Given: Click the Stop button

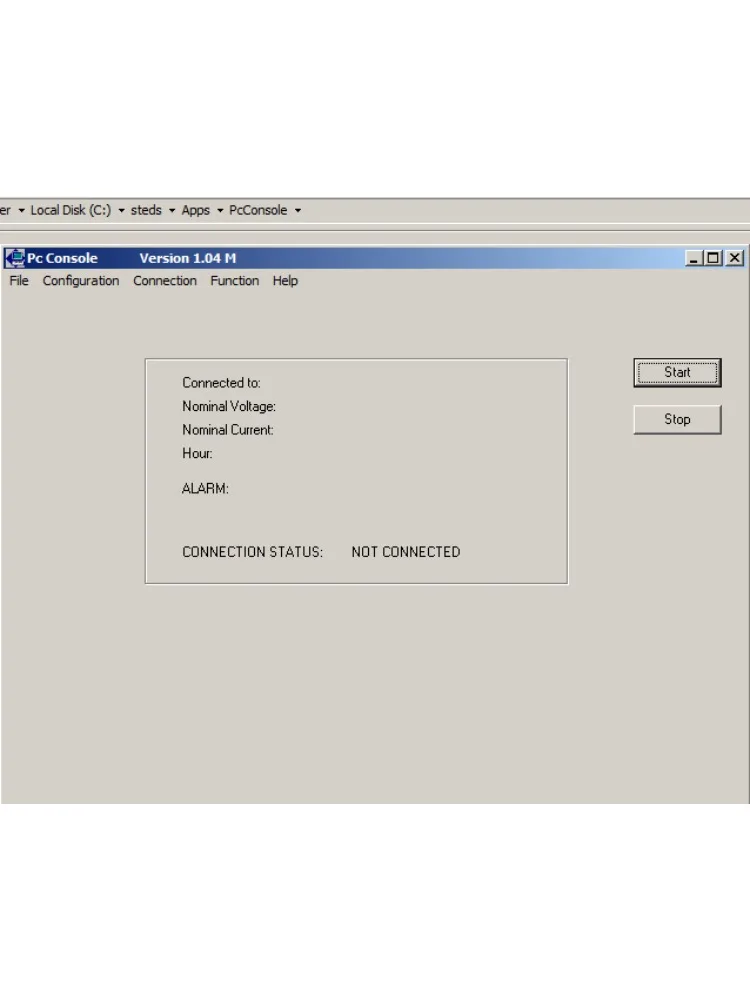Looking at the screenshot, I should [677, 420].
